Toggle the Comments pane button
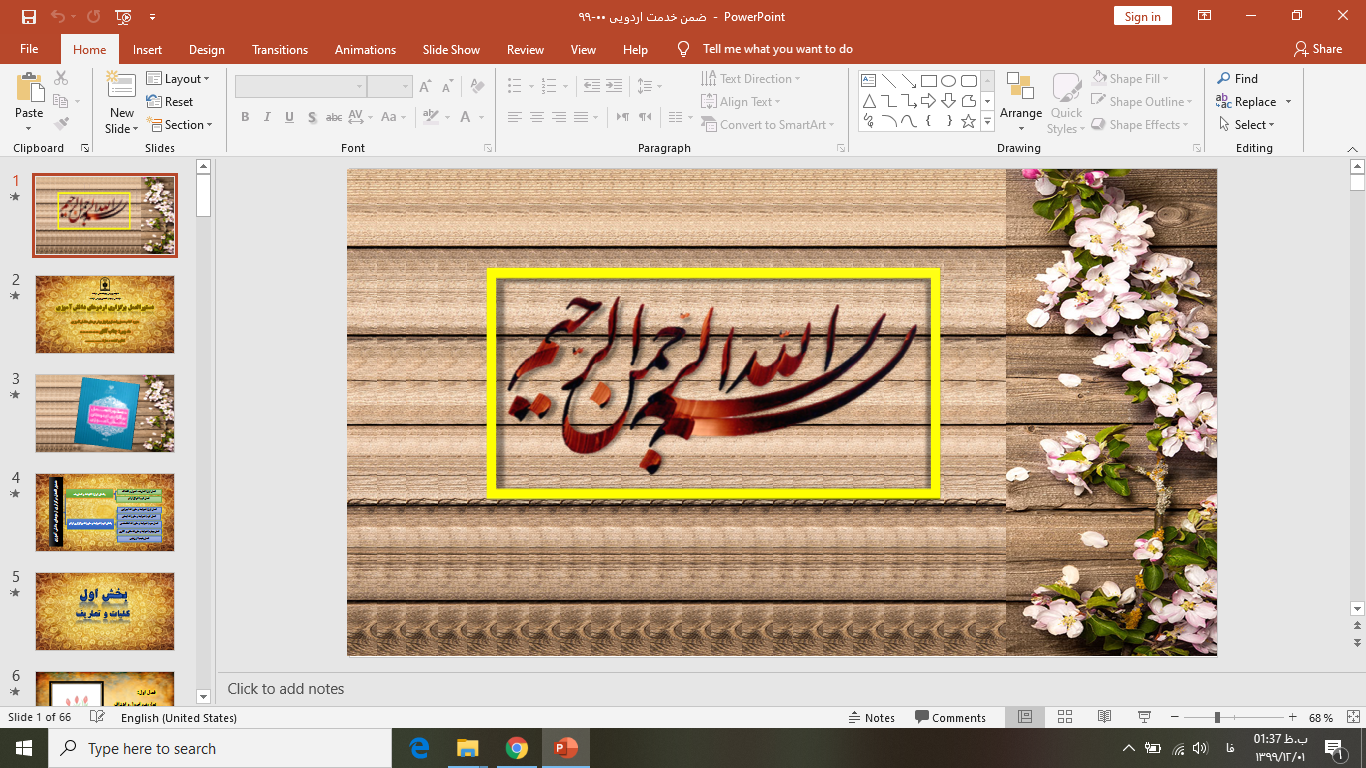Image resolution: width=1366 pixels, height=768 pixels. [x=949, y=718]
